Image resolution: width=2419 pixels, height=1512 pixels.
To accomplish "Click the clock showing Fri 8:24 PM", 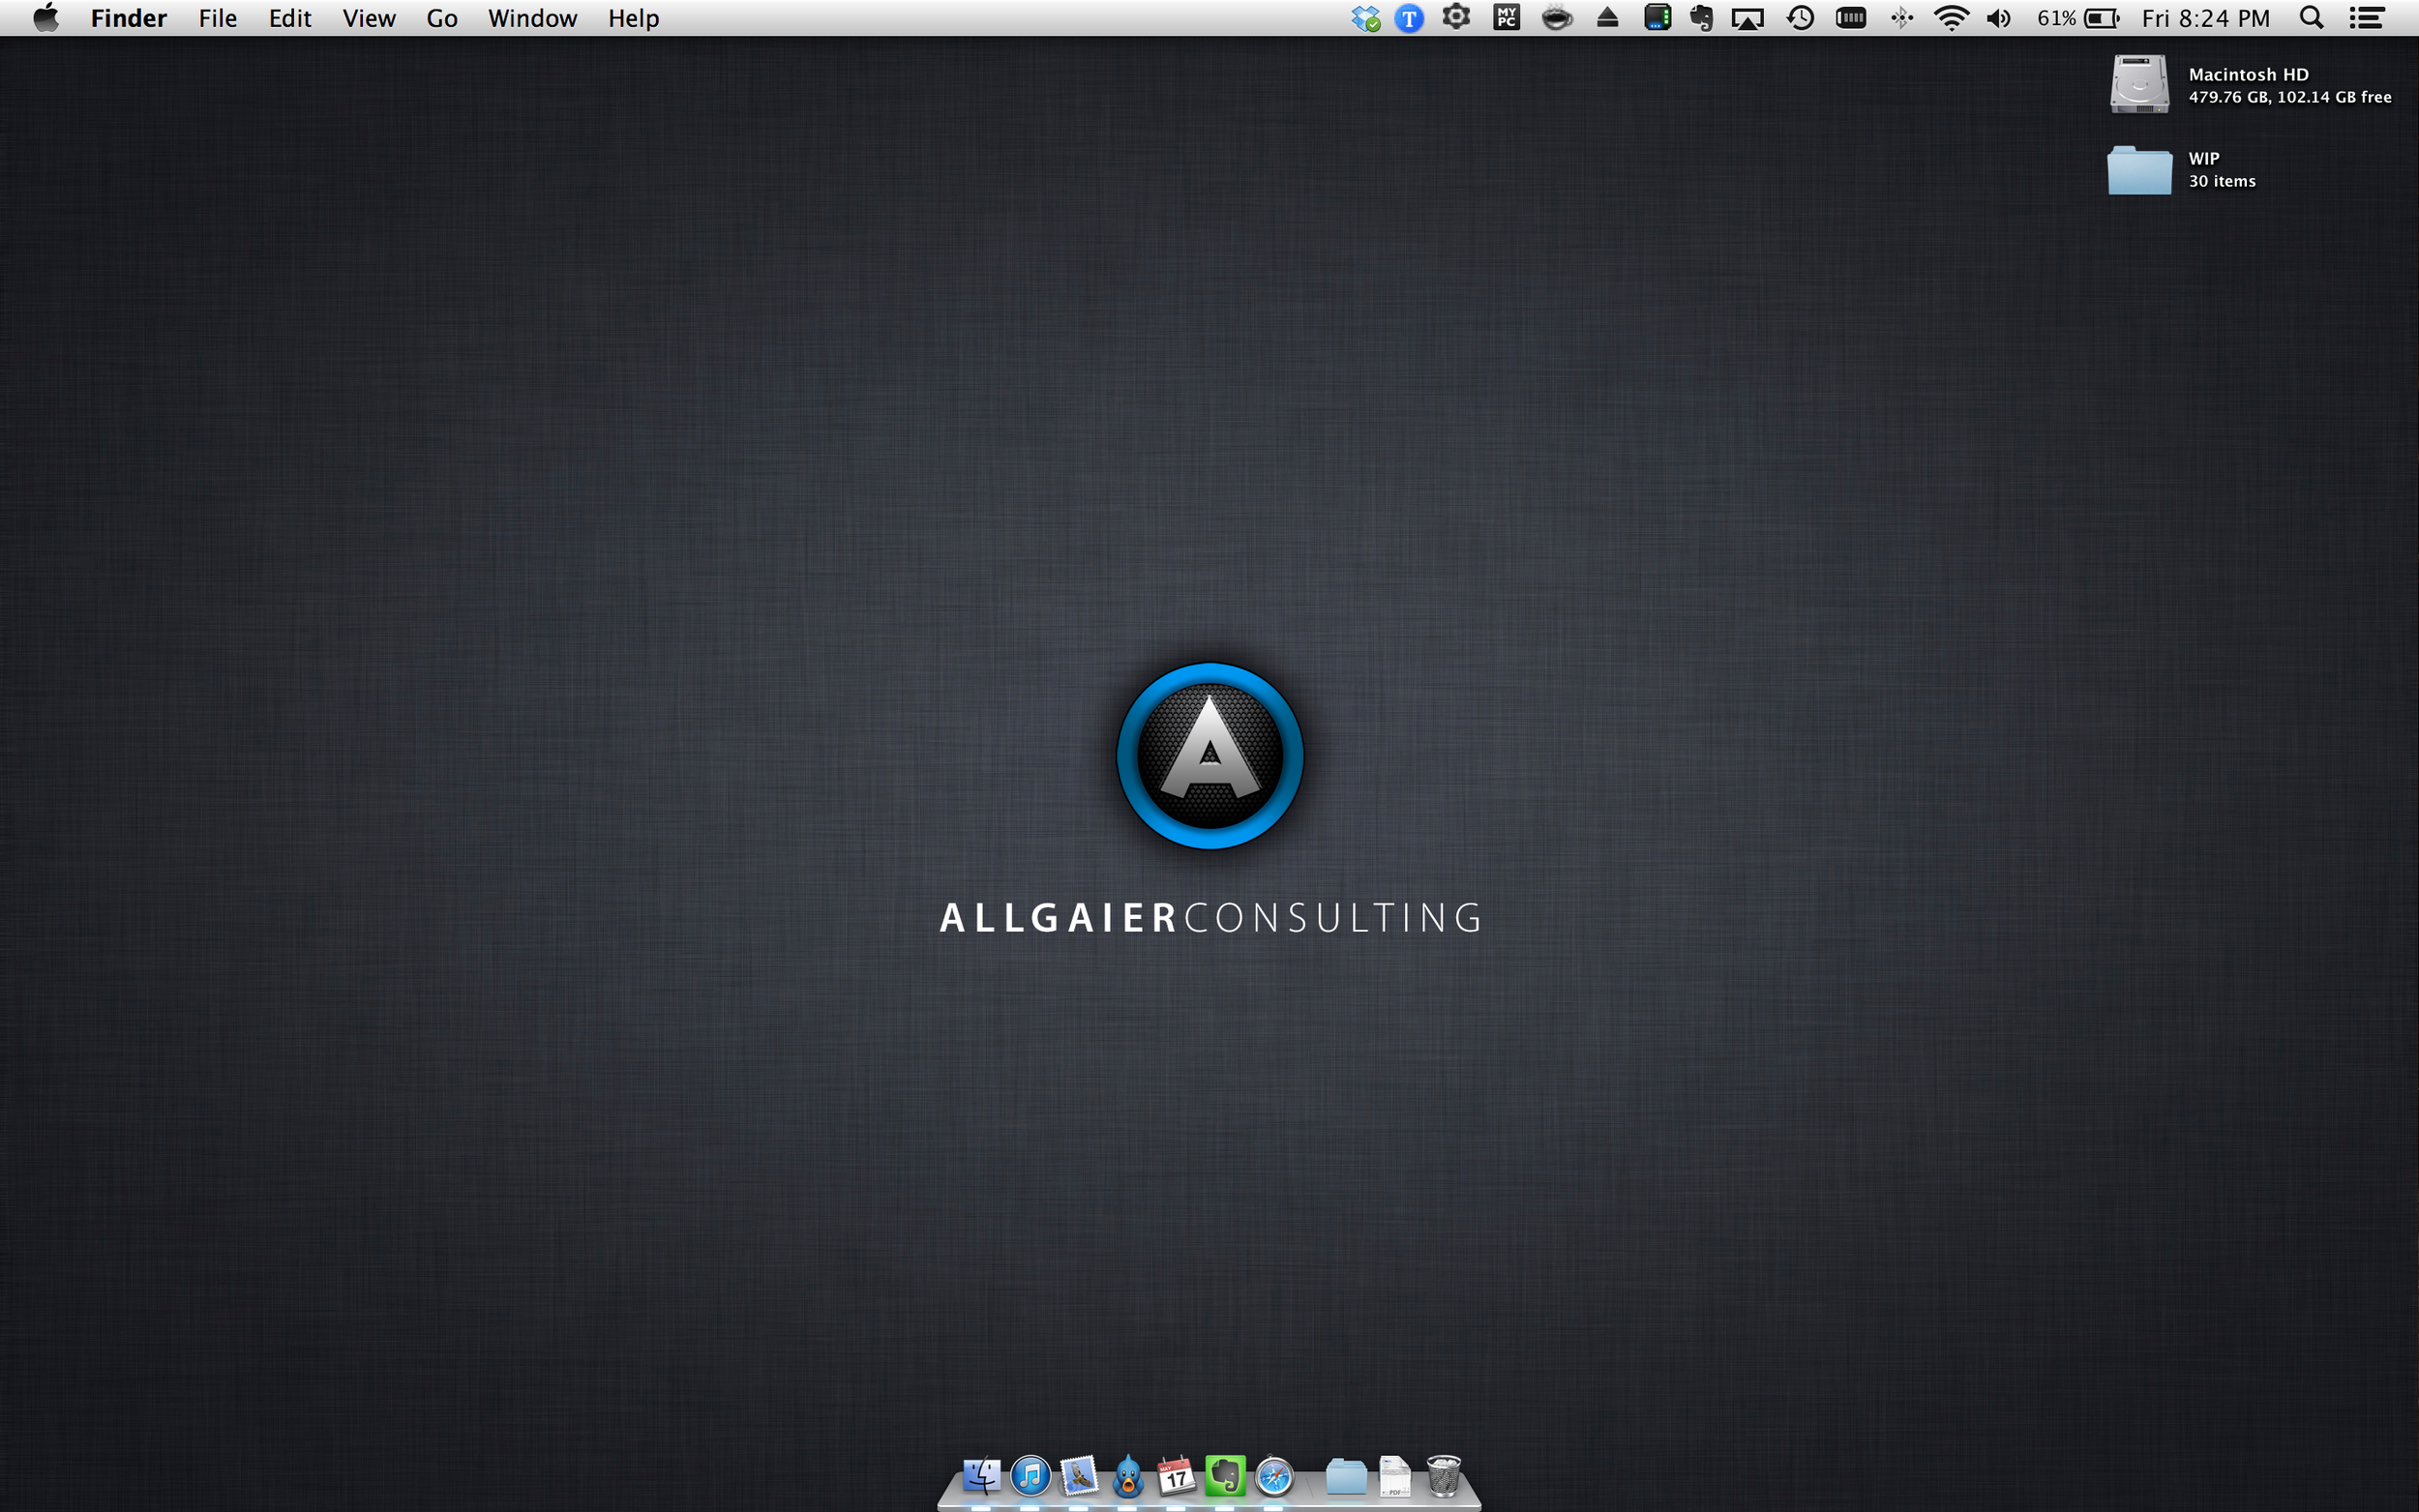I will click(2205, 18).
